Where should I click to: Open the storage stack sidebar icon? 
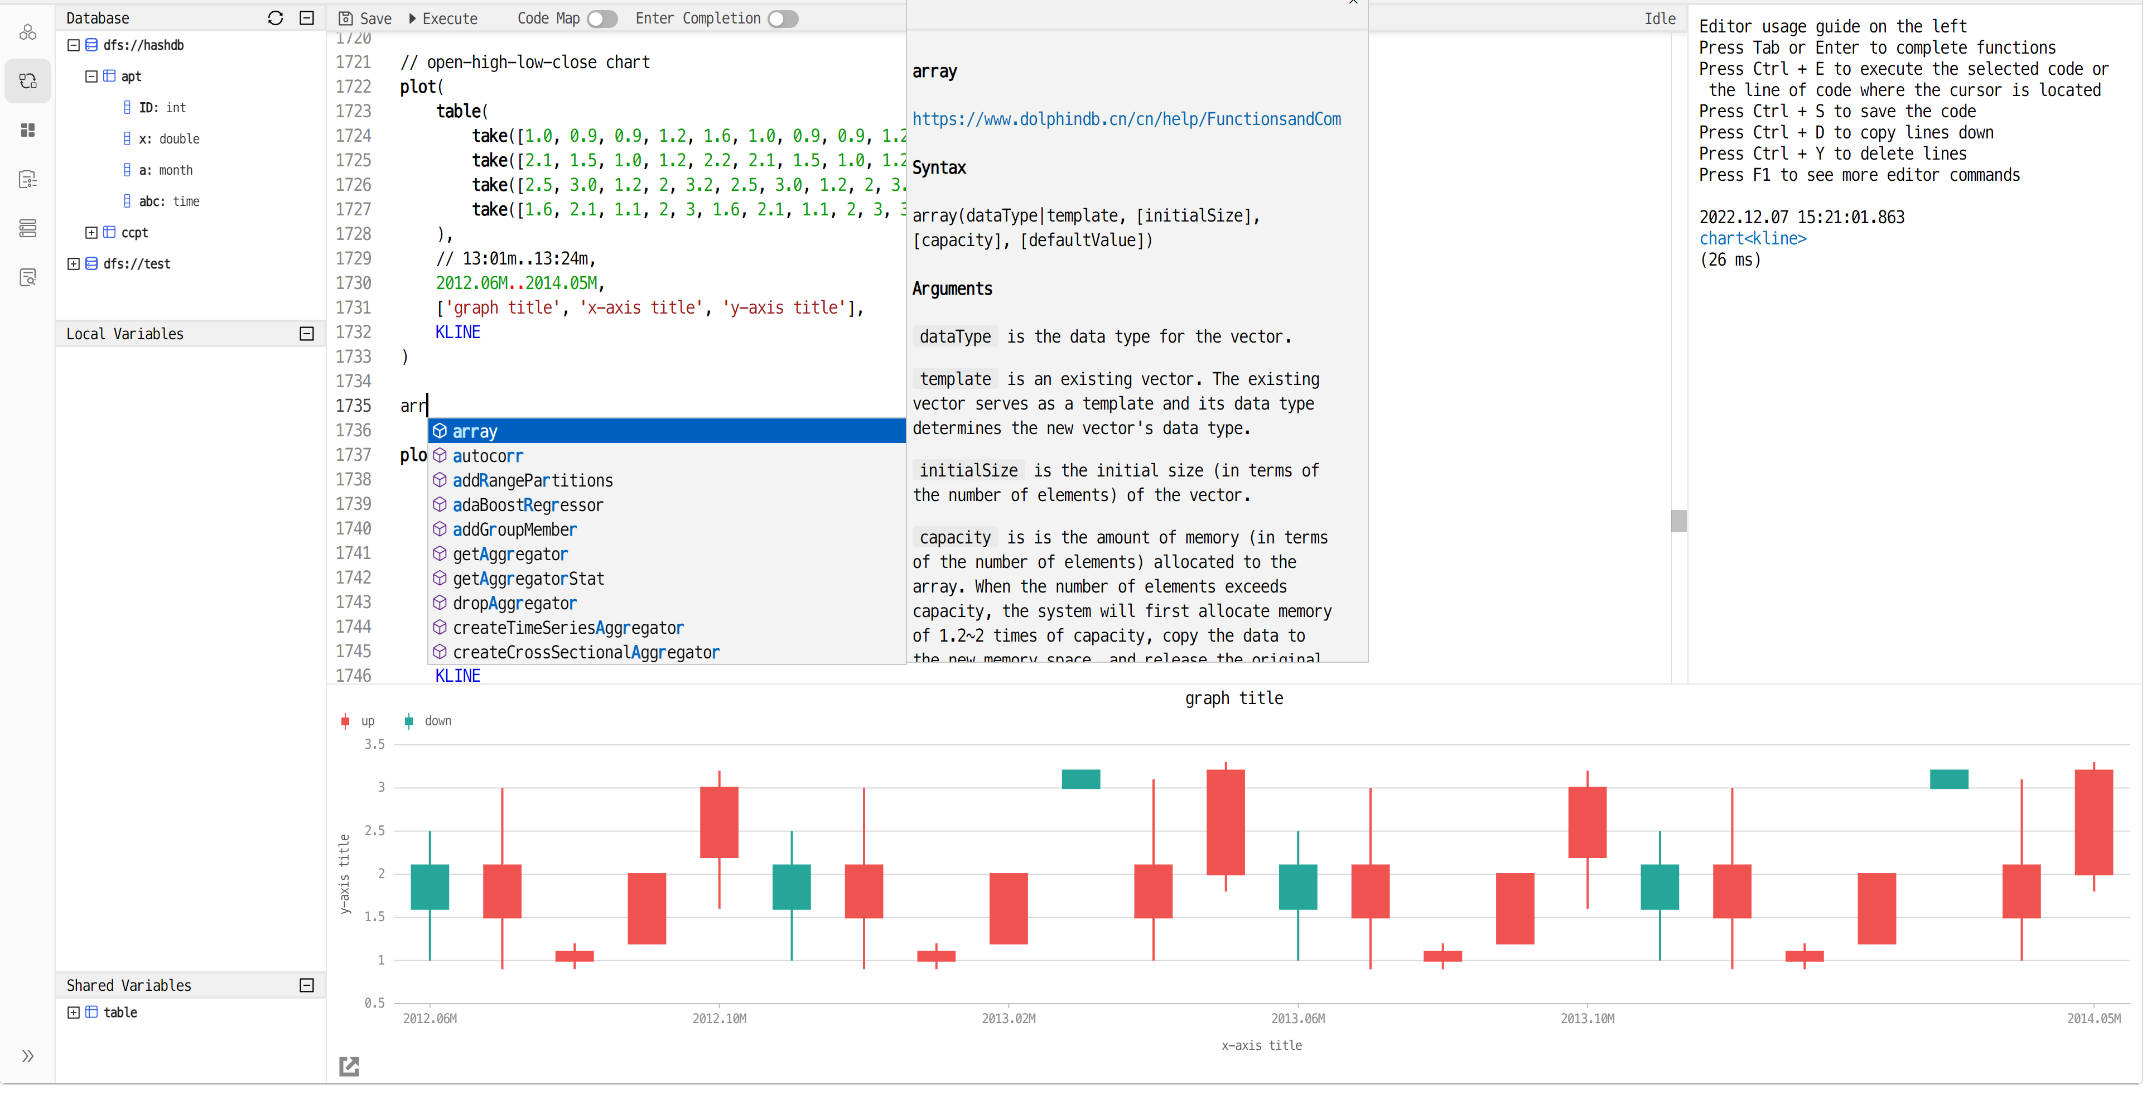[x=28, y=228]
